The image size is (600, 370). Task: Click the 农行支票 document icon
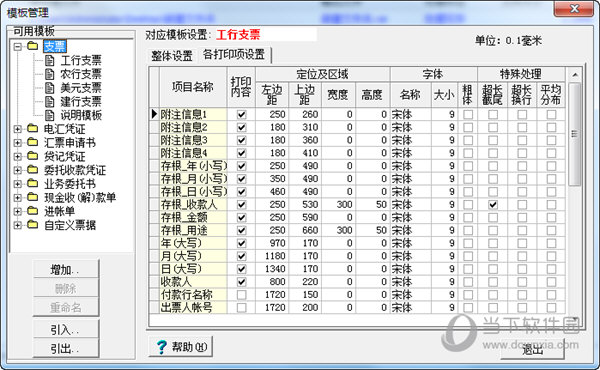click(x=50, y=74)
